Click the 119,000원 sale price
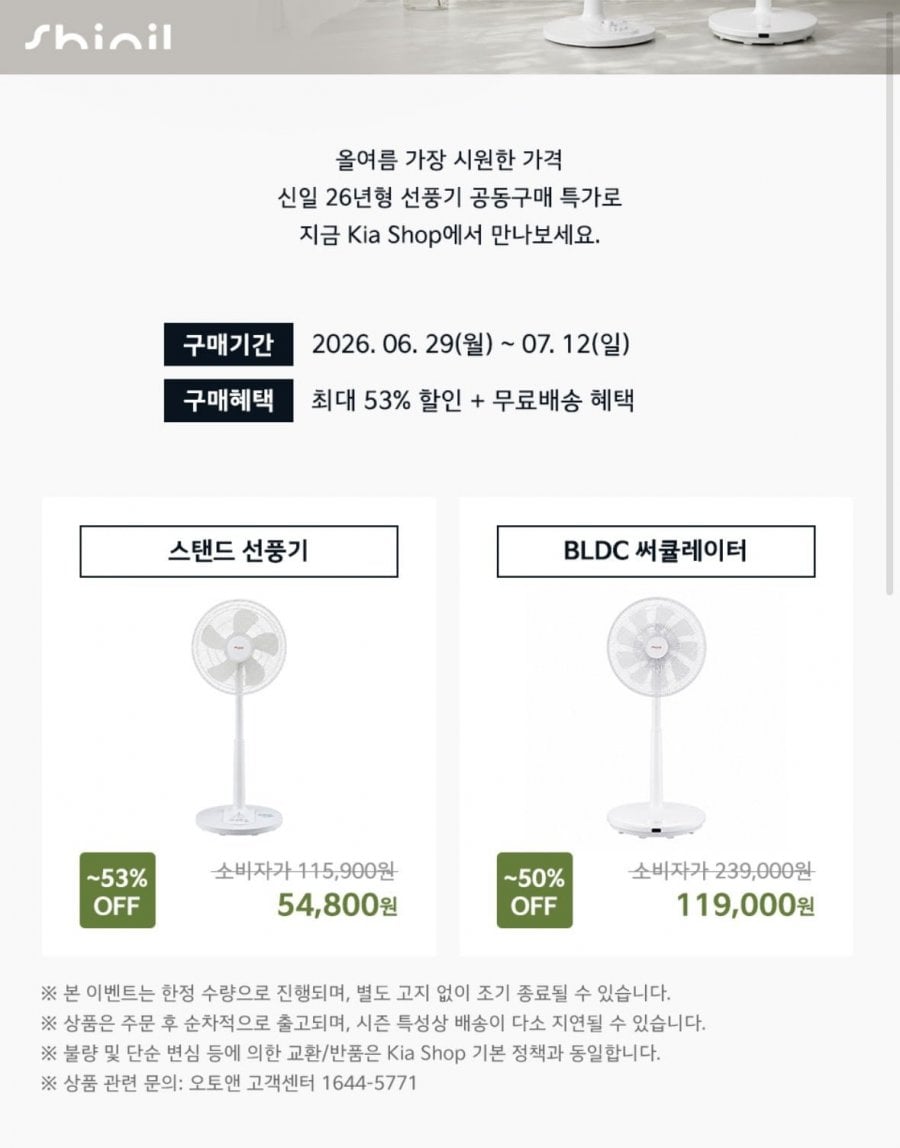900x1148 pixels. click(x=745, y=906)
